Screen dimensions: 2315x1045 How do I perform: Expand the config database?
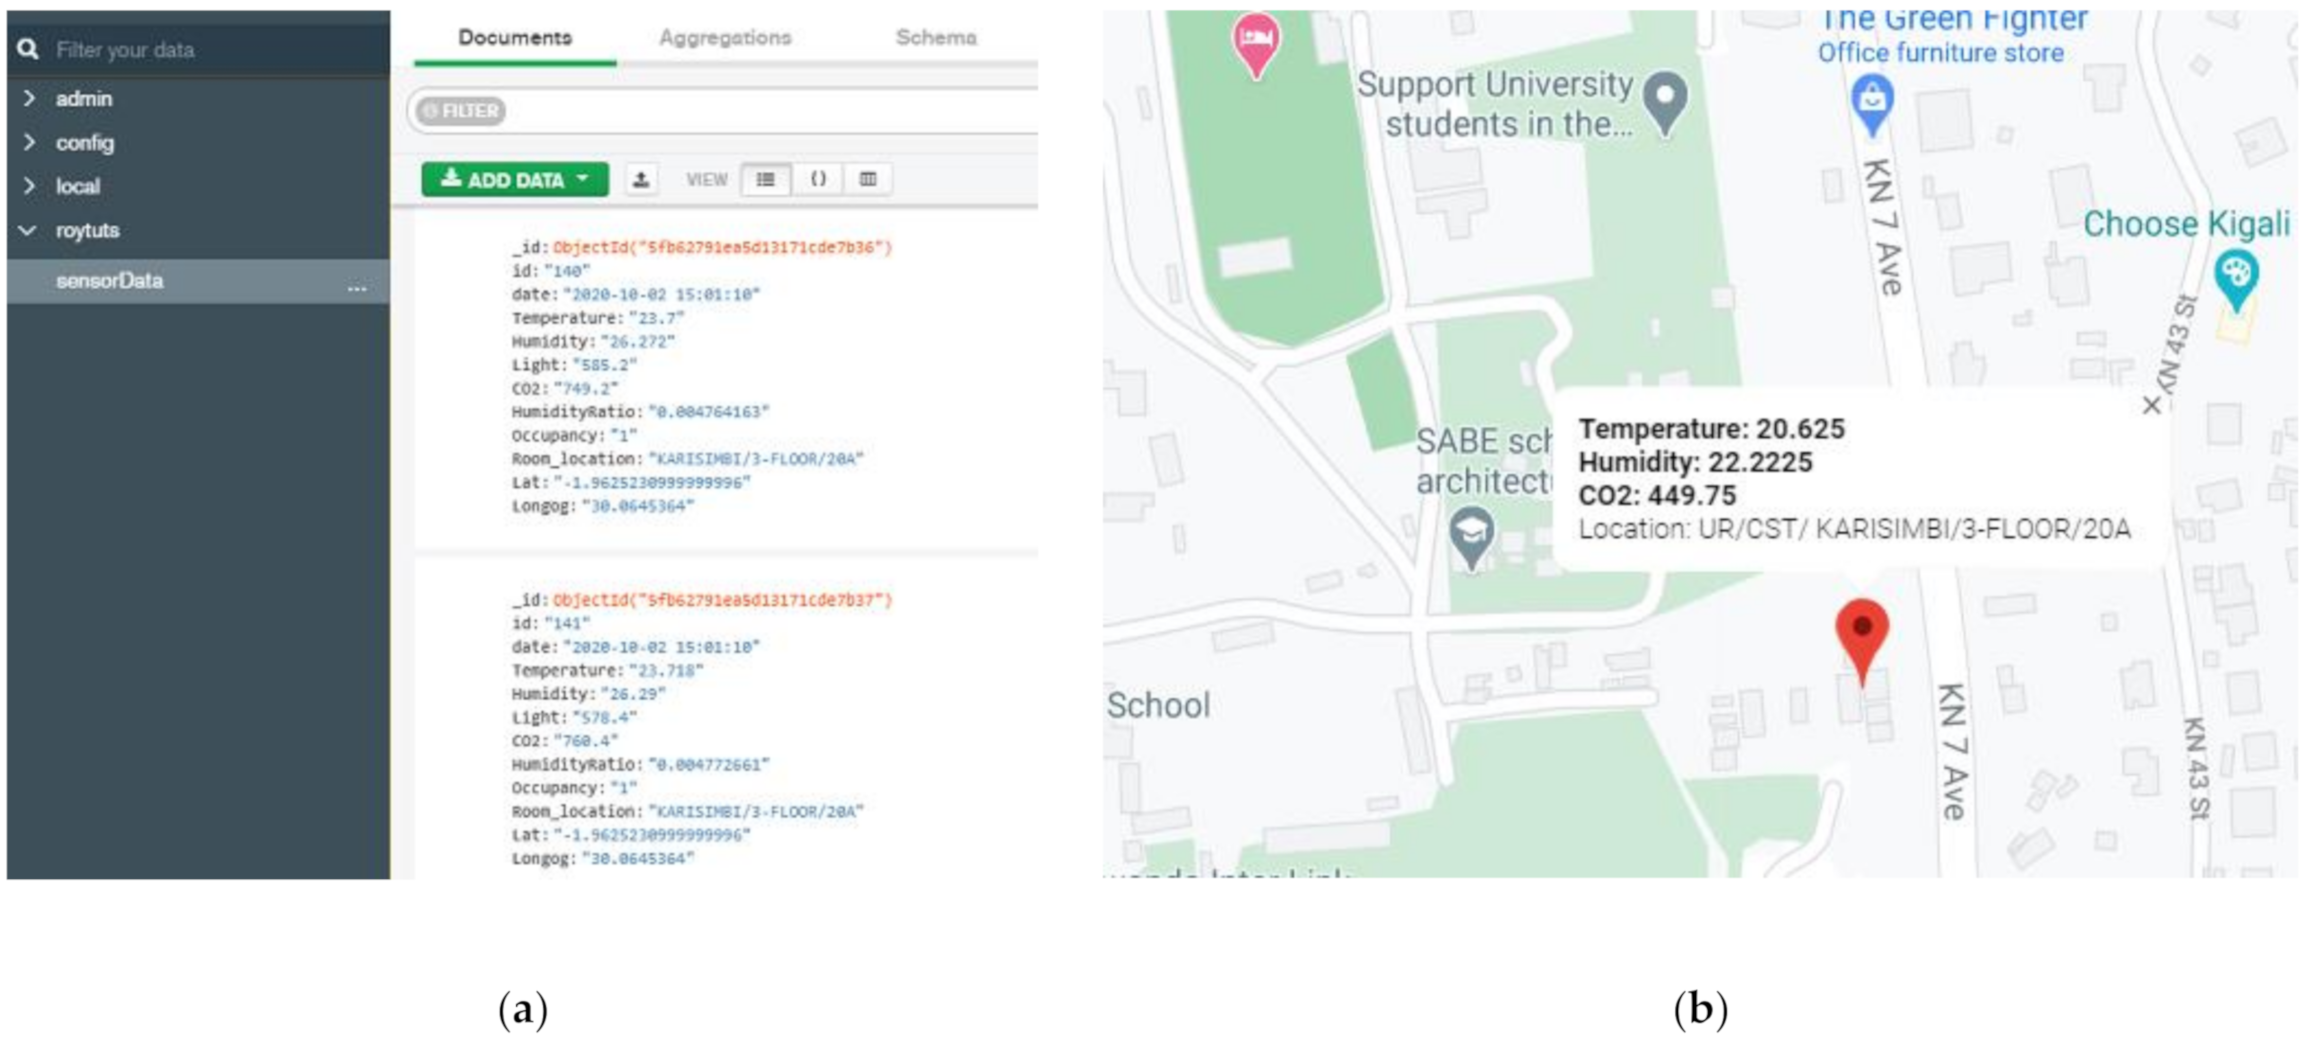coord(29,142)
